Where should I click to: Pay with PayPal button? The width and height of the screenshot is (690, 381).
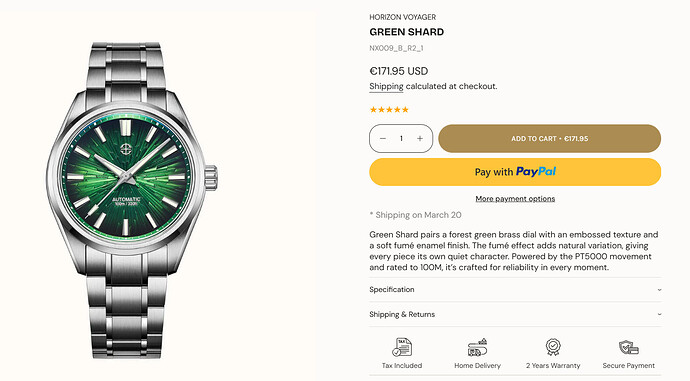pyautogui.click(x=515, y=172)
